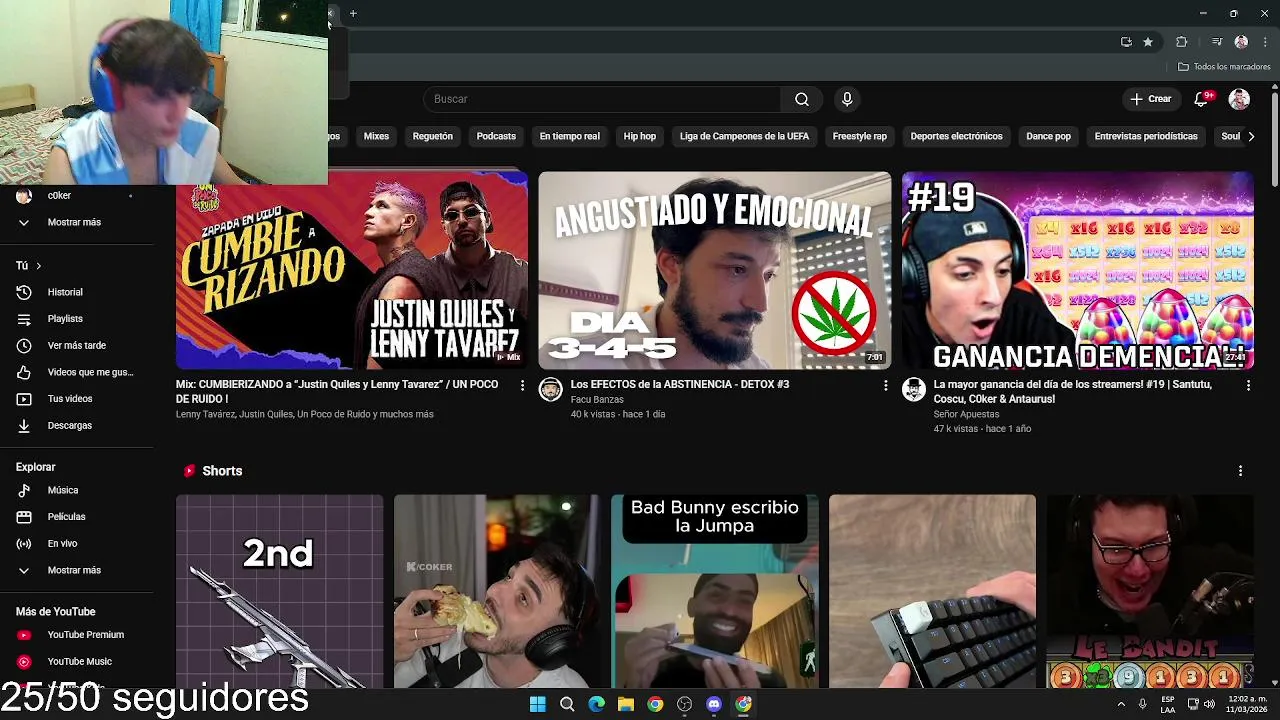Open Señor Apuestas channel avatar
This screenshot has height=720, width=1280.
point(914,390)
